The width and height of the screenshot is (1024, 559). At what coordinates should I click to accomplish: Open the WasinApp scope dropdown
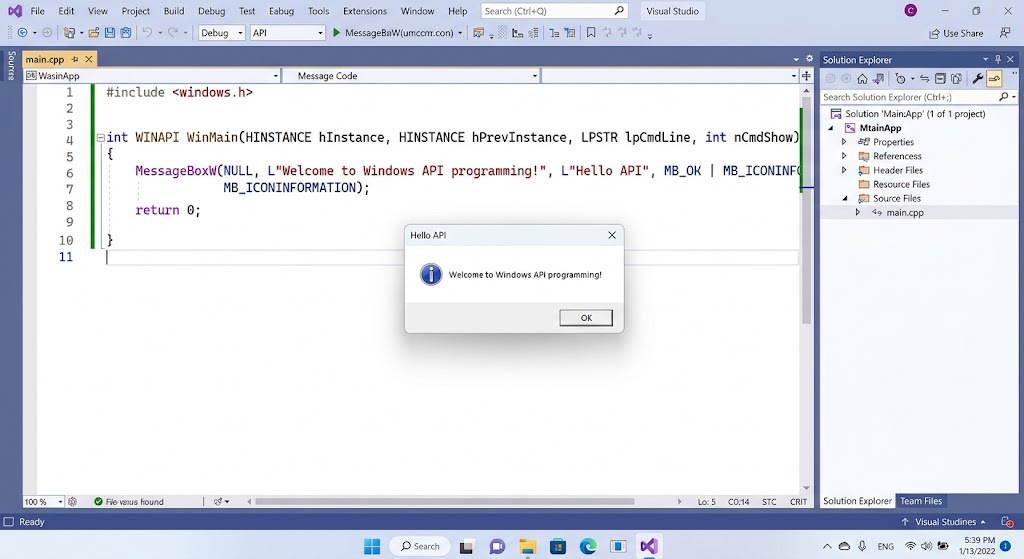(152, 76)
